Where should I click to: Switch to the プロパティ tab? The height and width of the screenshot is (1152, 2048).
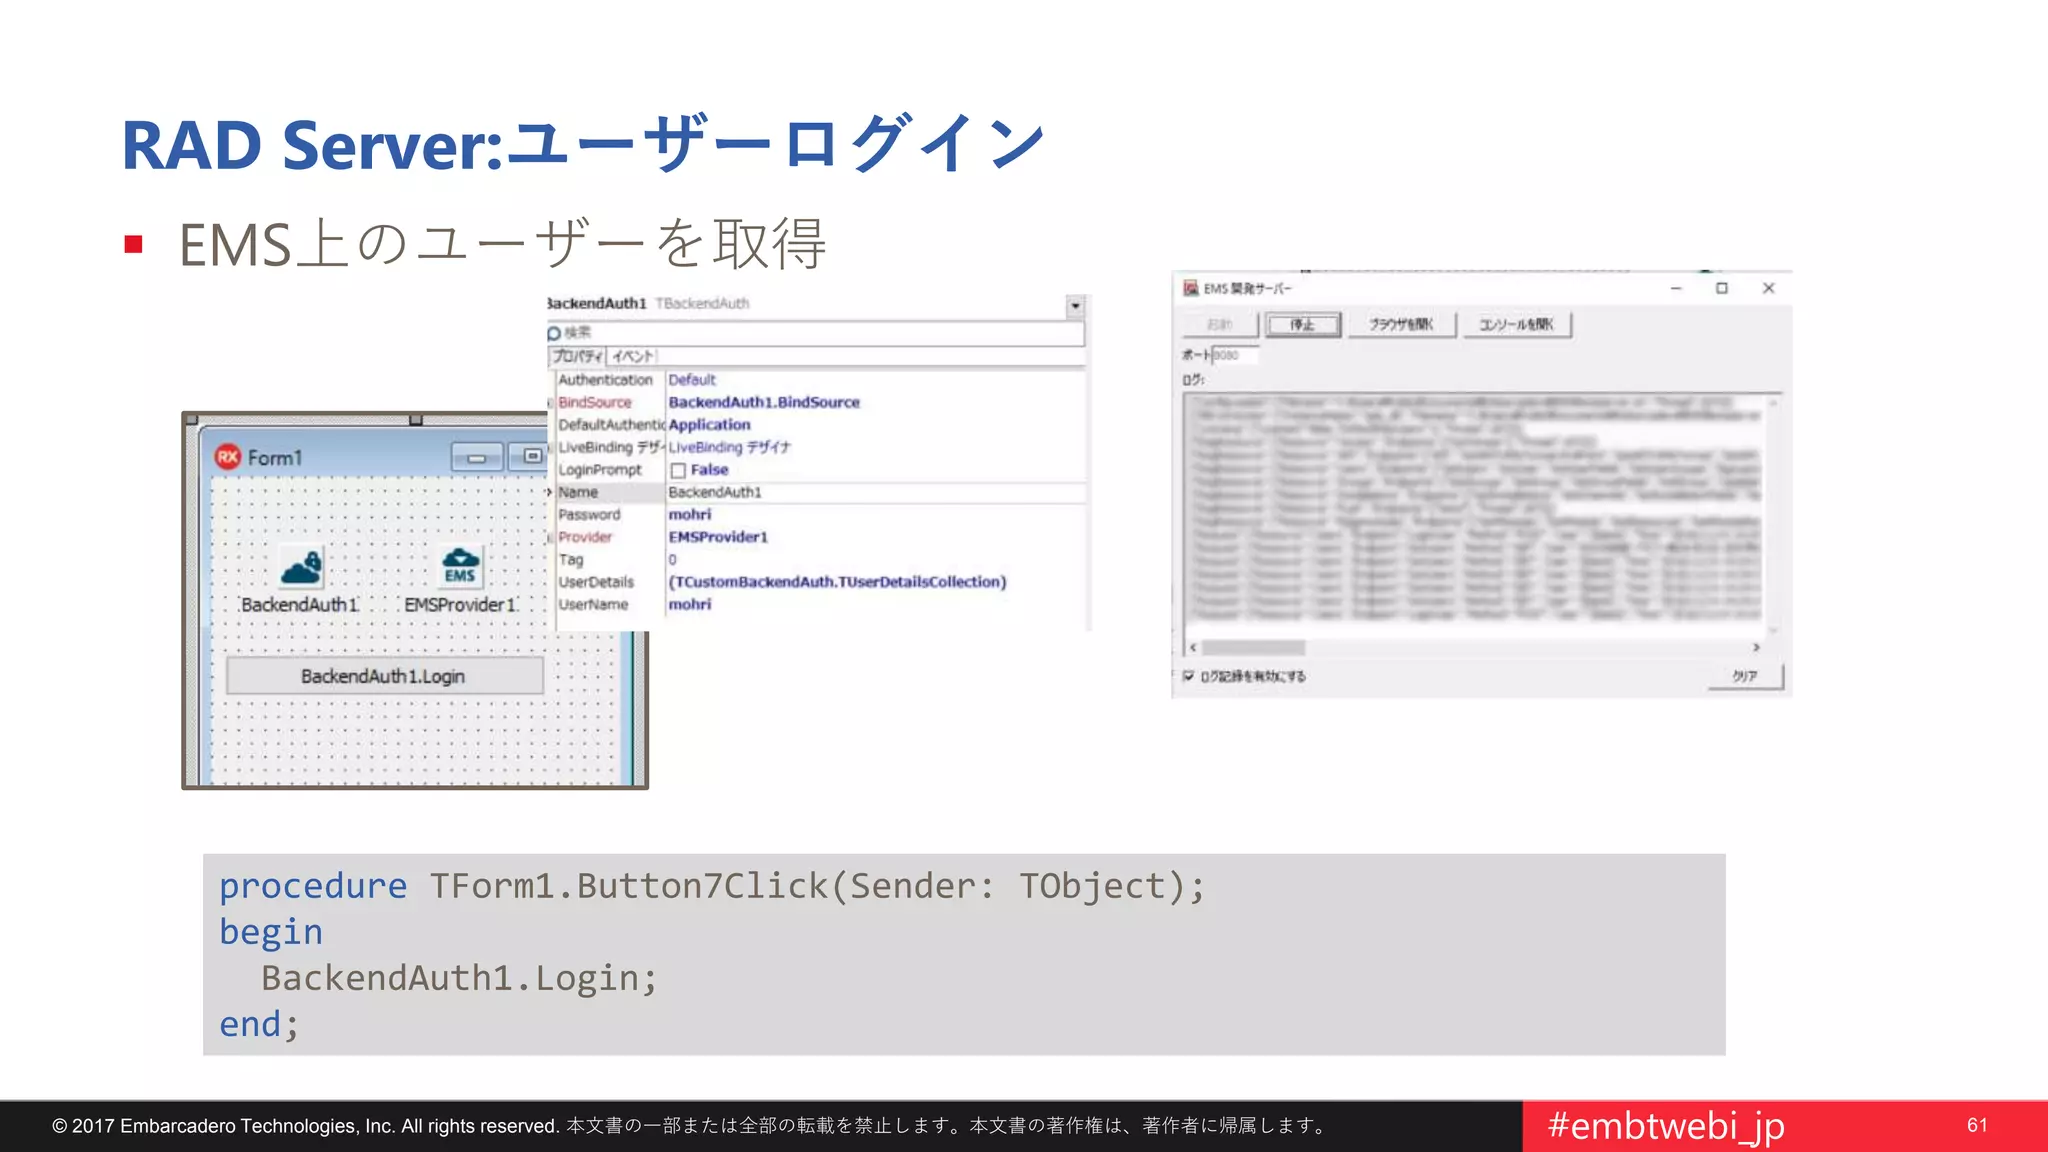coord(578,356)
